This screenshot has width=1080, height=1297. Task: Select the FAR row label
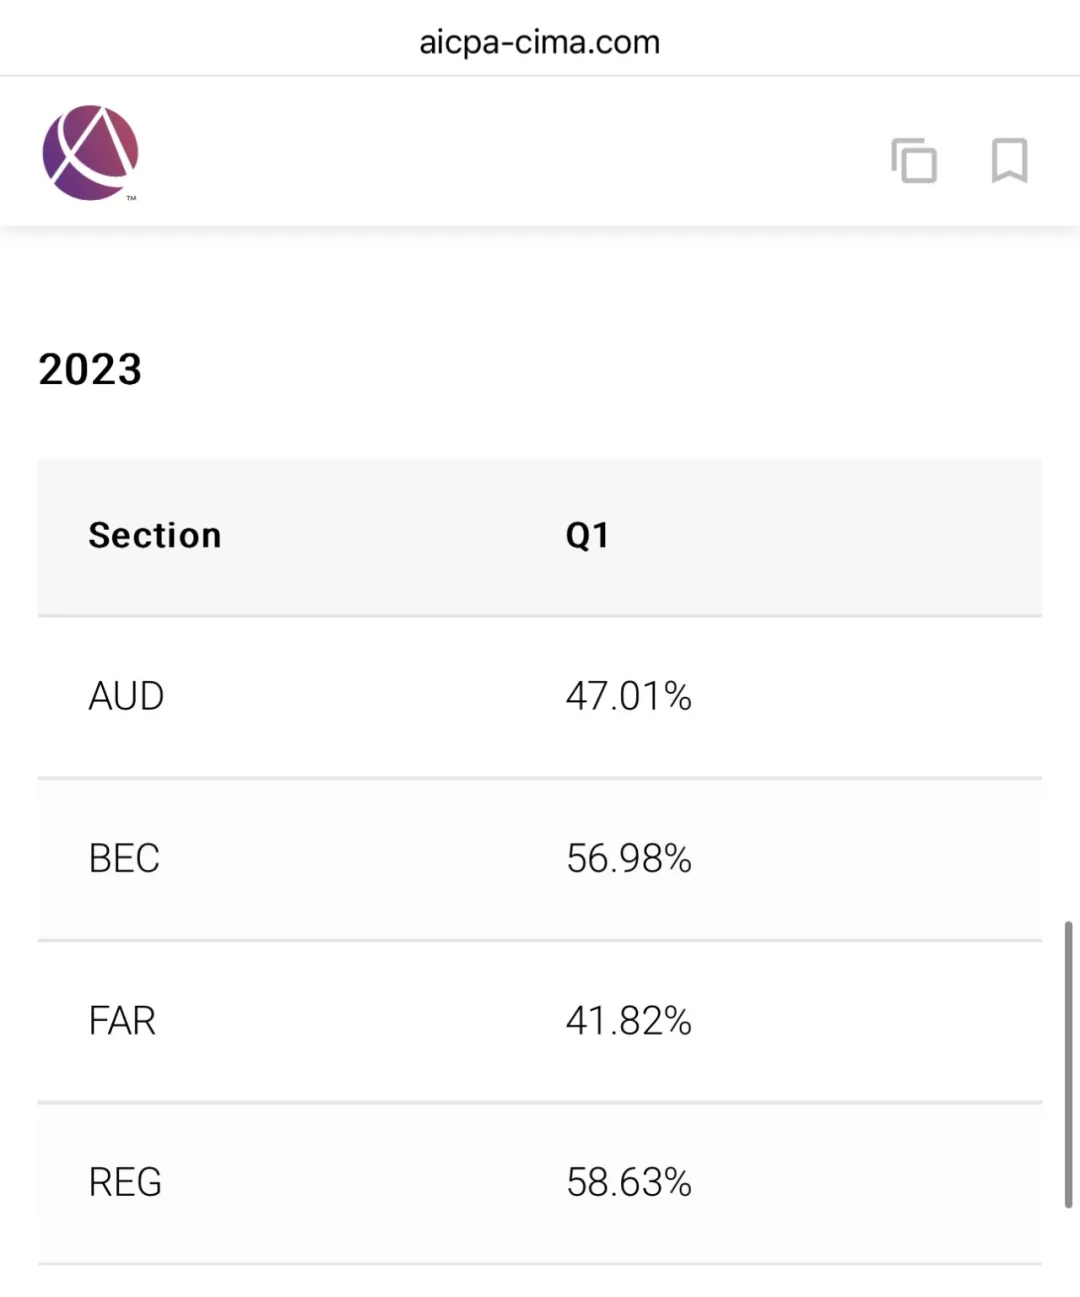click(x=122, y=1021)
